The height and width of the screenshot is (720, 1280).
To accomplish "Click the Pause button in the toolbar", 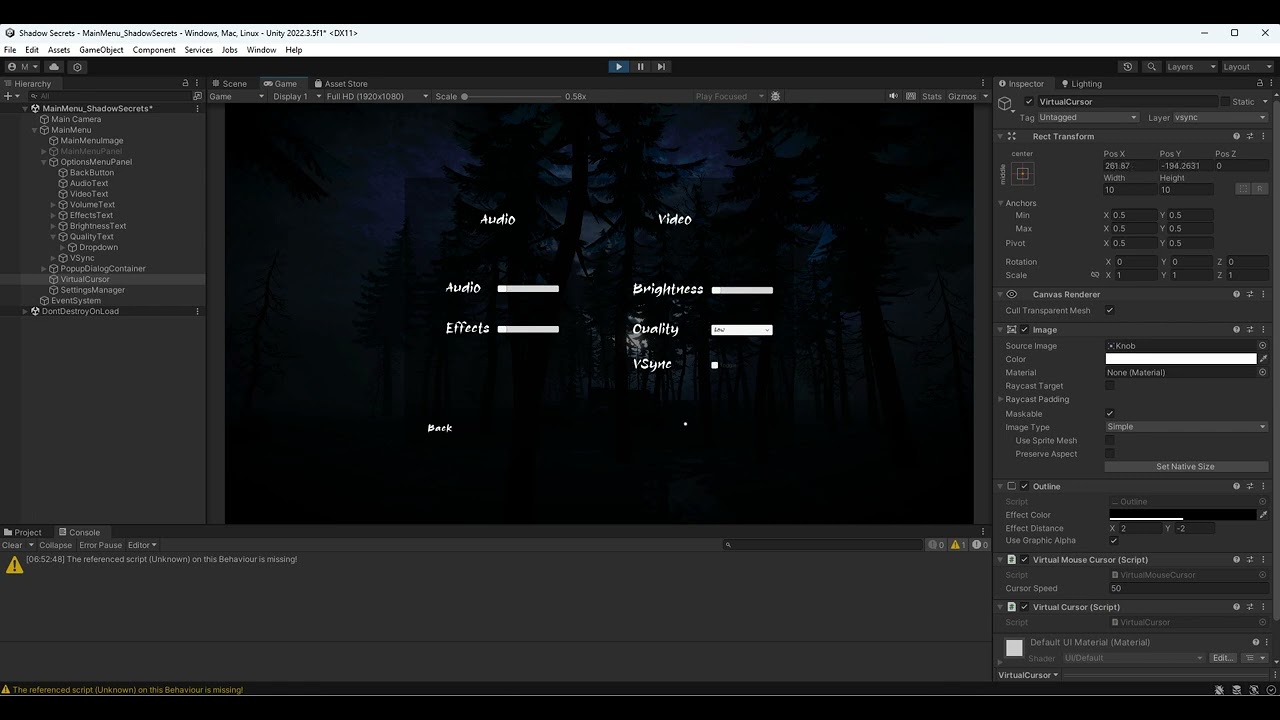I will pyautogui.click(x=640, y=66).
